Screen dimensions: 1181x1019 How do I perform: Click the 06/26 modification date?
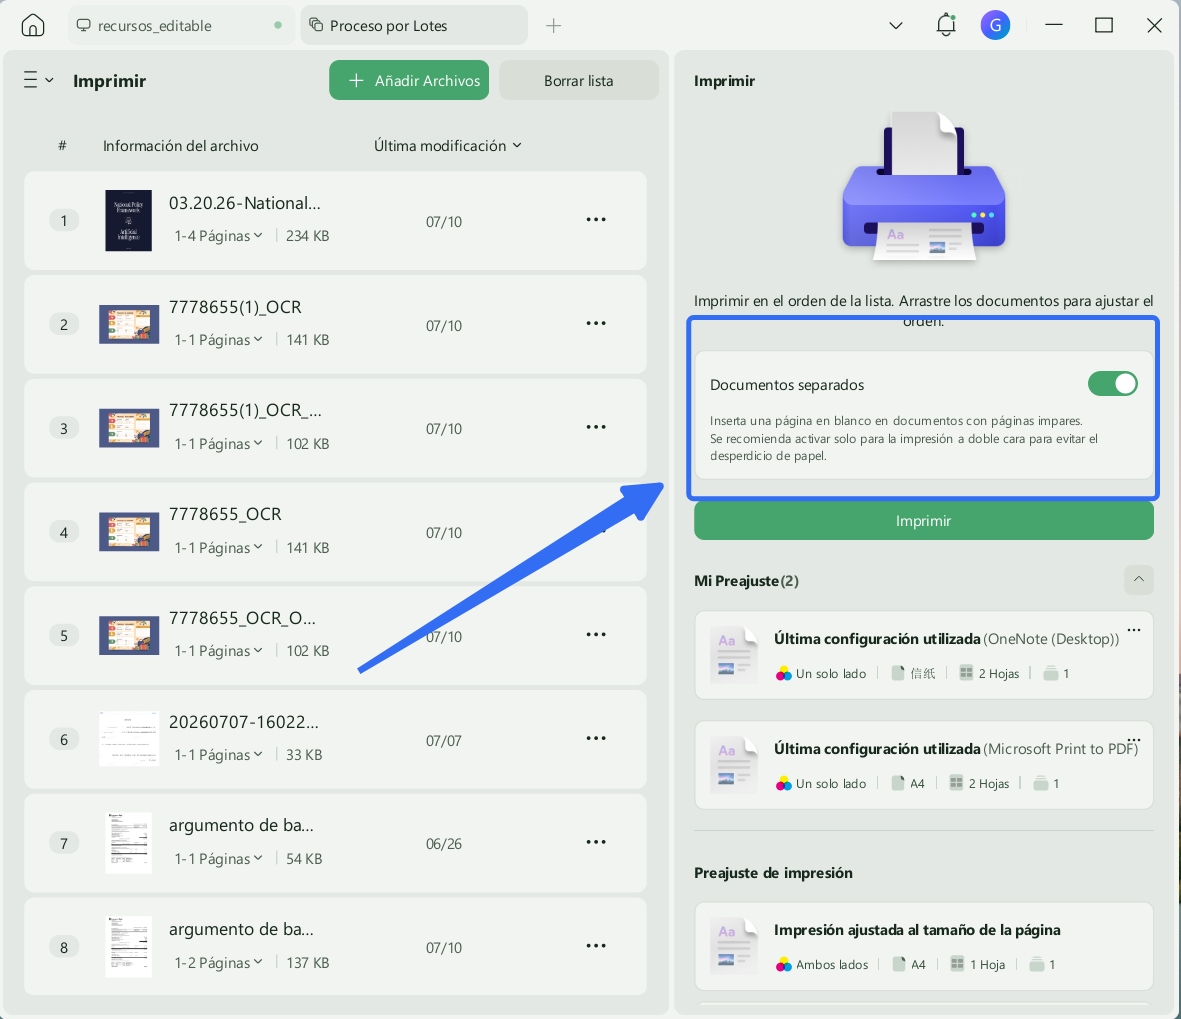[444, 844]
